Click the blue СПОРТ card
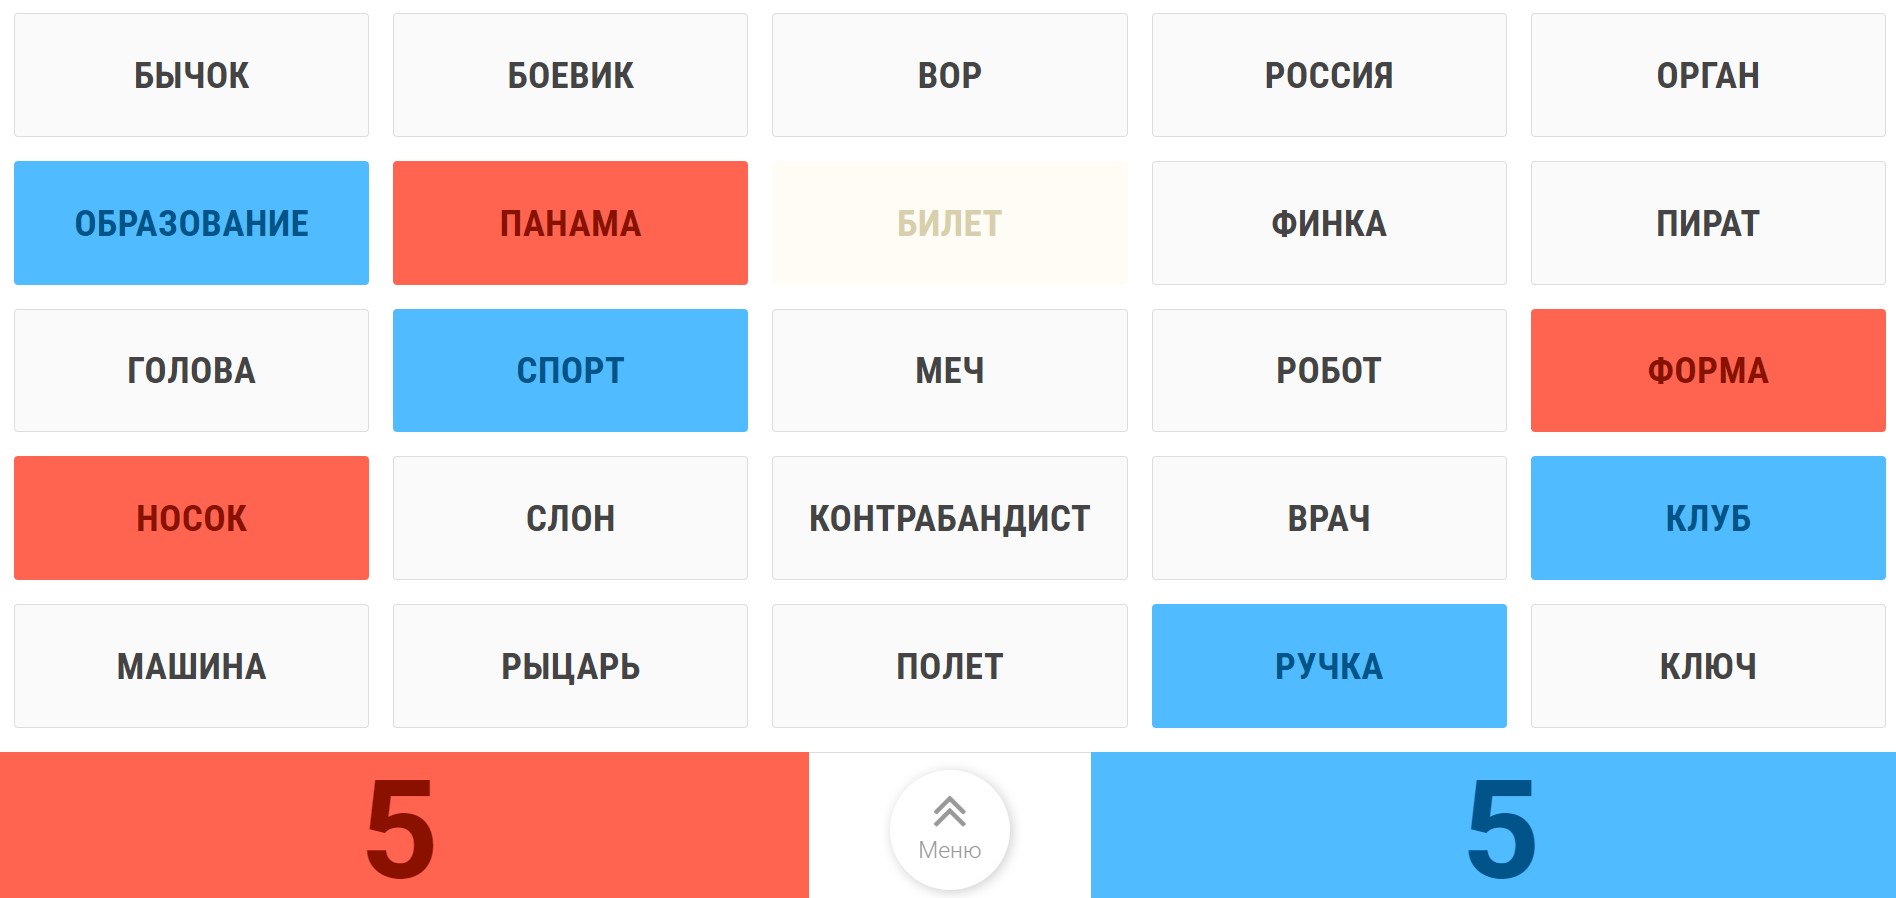 coord(570,370)
